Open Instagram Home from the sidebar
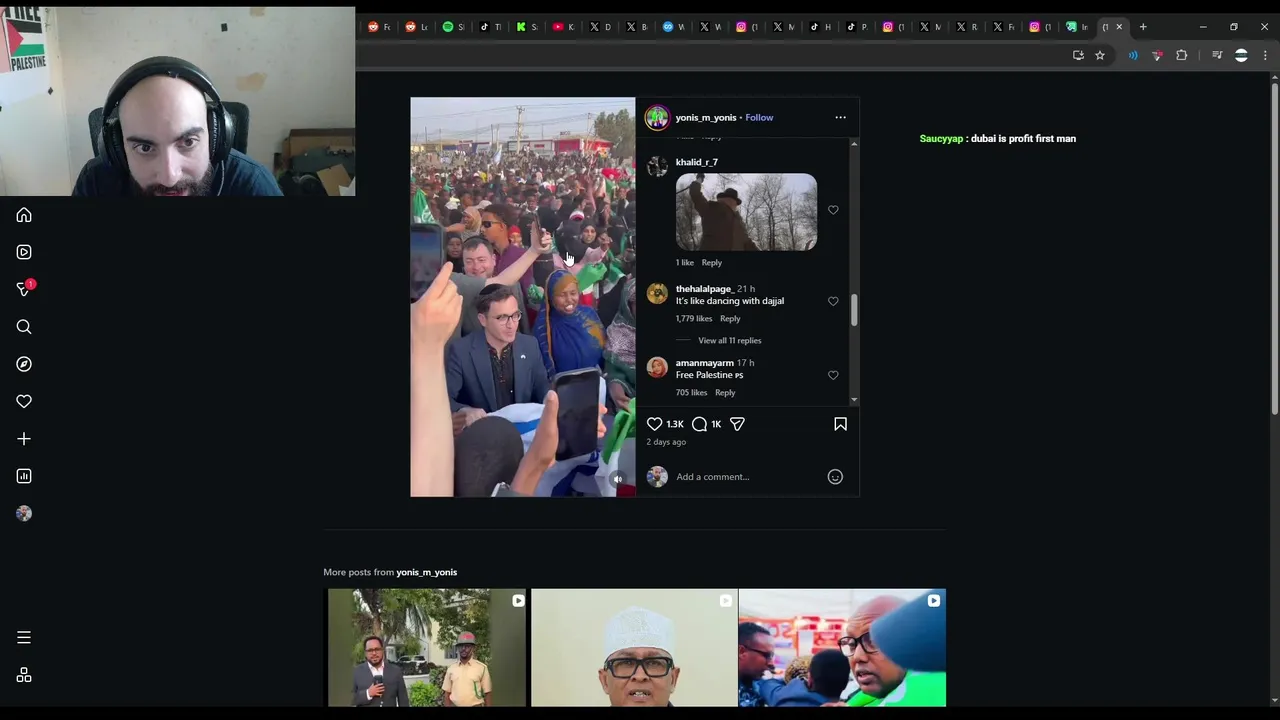The image size is (1280, 720). [x=24, y=215]
